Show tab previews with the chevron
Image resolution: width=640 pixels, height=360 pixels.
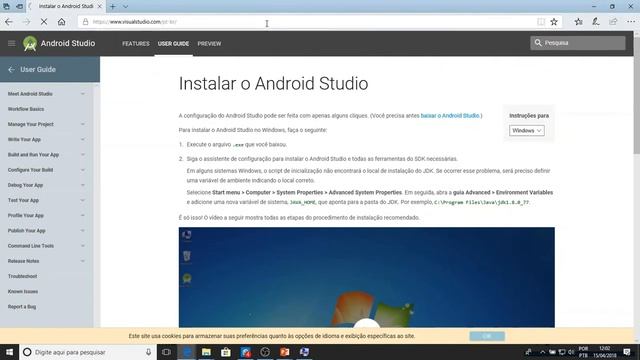(125, 7)
